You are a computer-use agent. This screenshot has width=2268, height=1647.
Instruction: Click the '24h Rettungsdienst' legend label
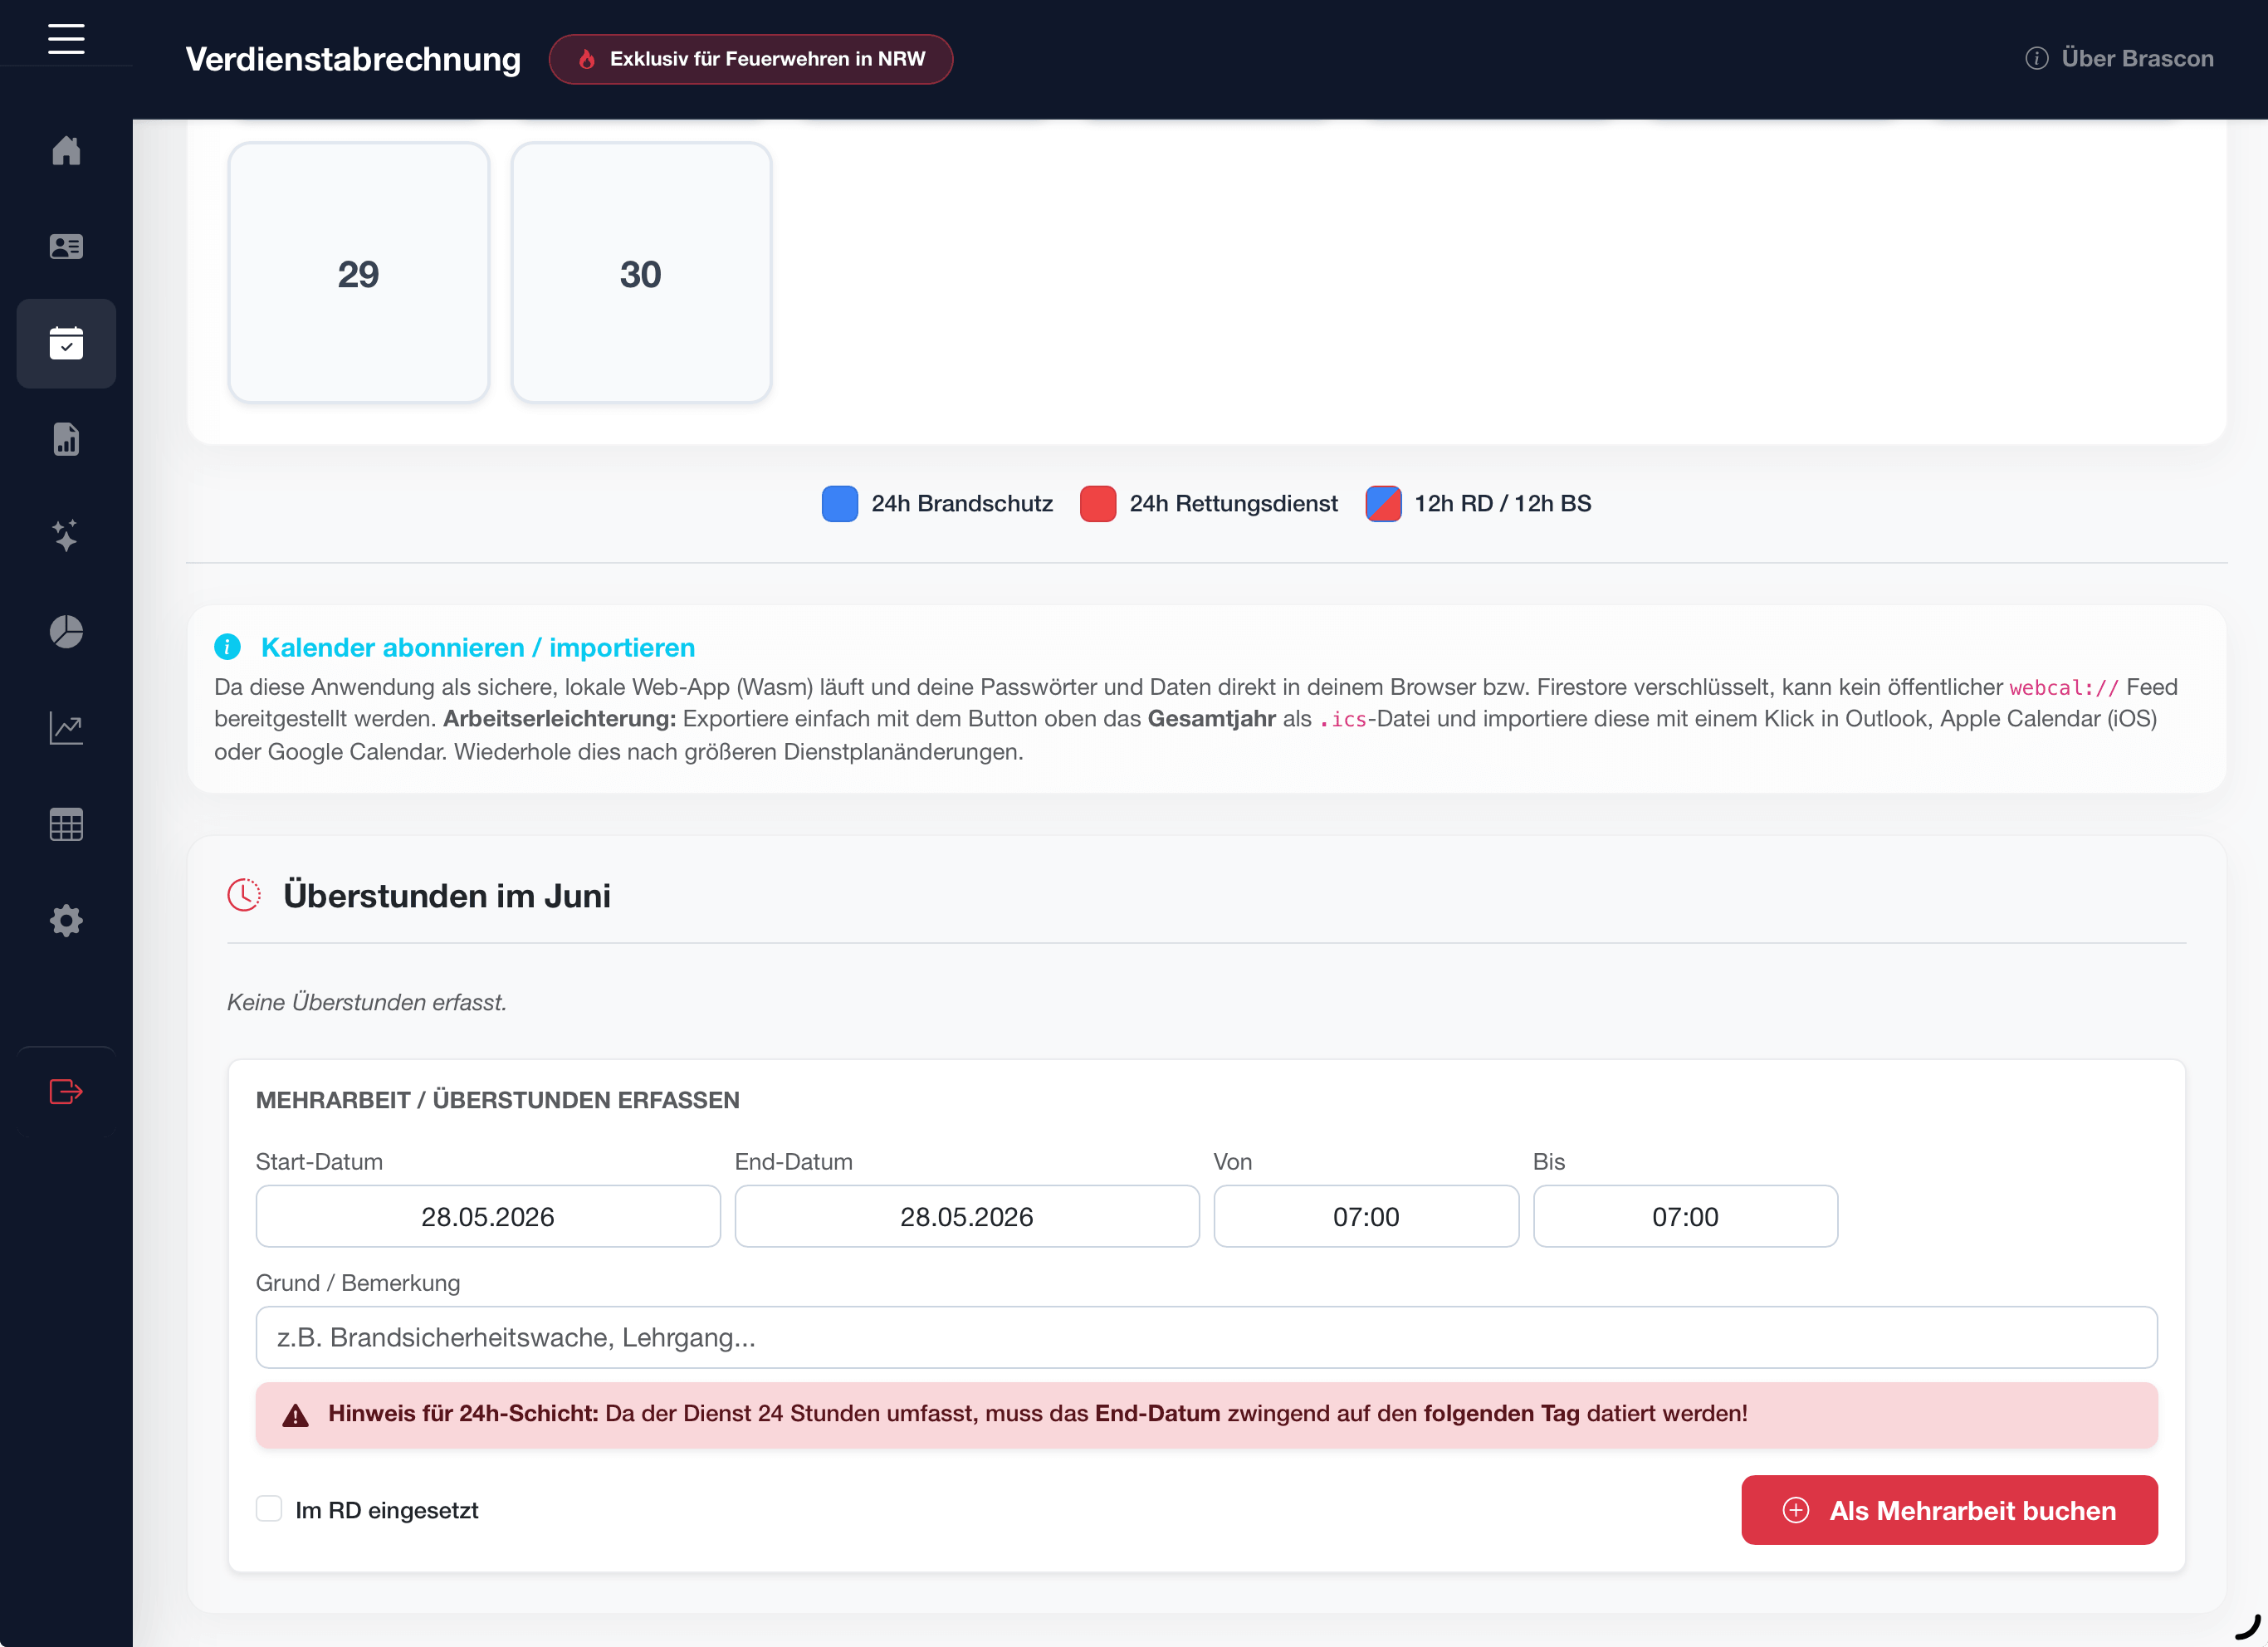coord(1233,503)
